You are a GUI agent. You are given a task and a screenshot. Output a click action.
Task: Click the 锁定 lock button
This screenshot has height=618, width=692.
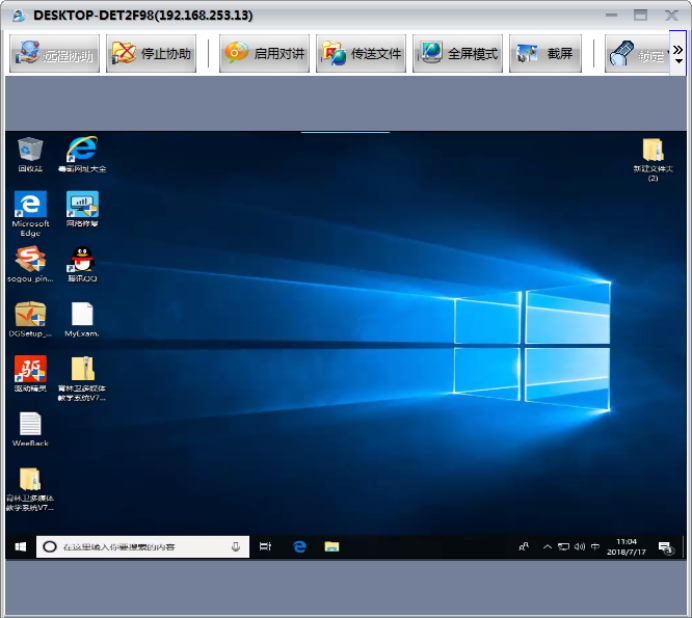pos(637,53)
